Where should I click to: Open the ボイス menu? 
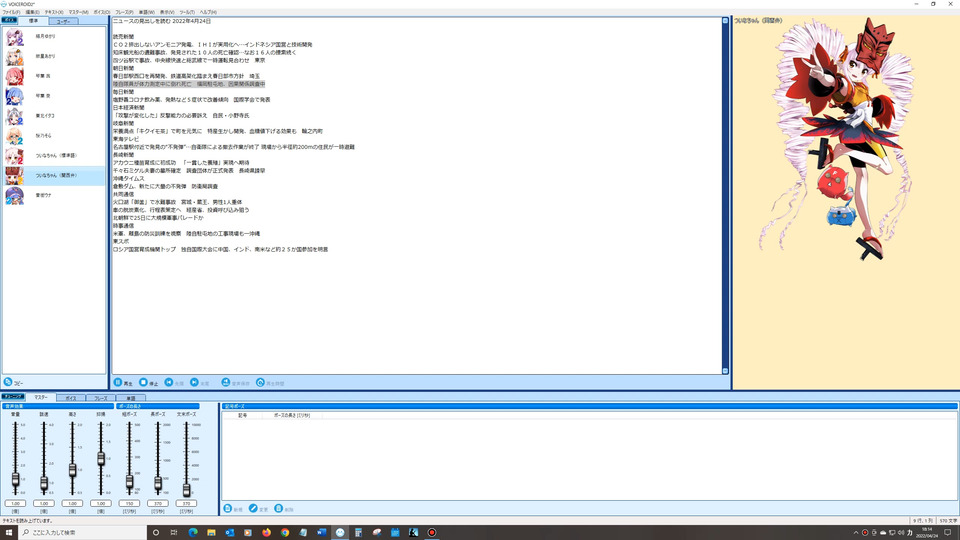point(102,12)
